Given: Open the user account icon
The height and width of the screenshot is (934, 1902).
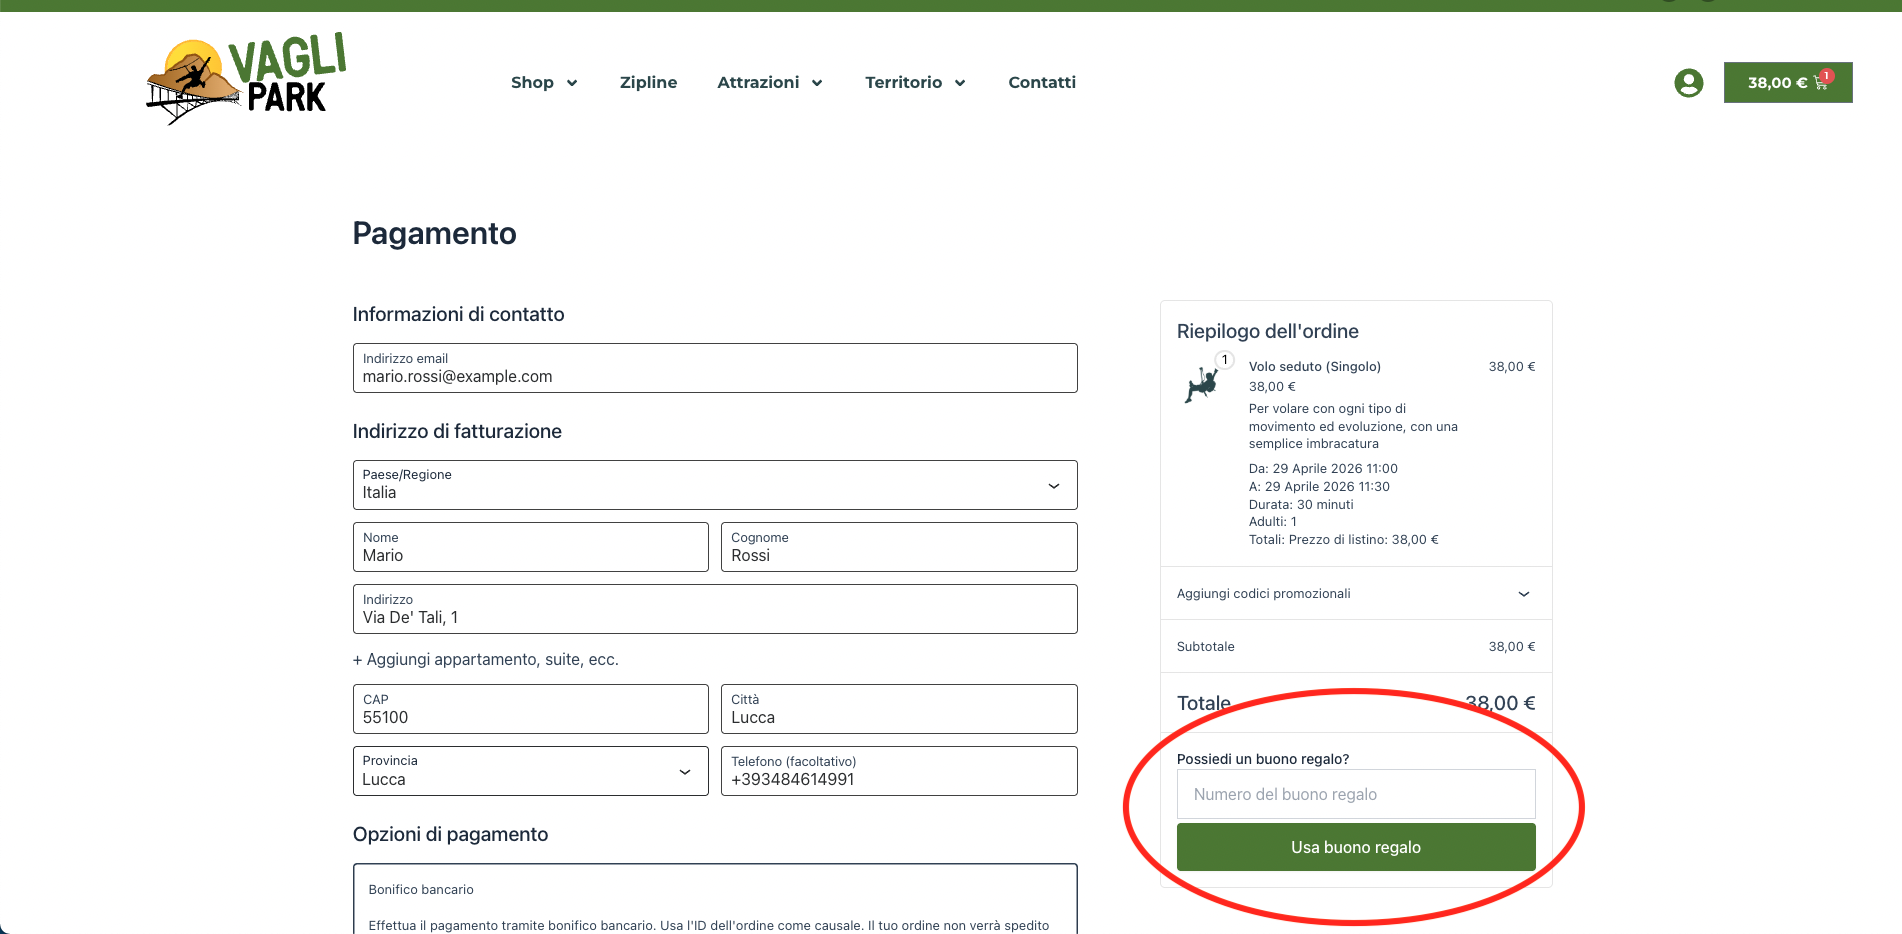Looking at the screenshot, I should click(1688, 83).
